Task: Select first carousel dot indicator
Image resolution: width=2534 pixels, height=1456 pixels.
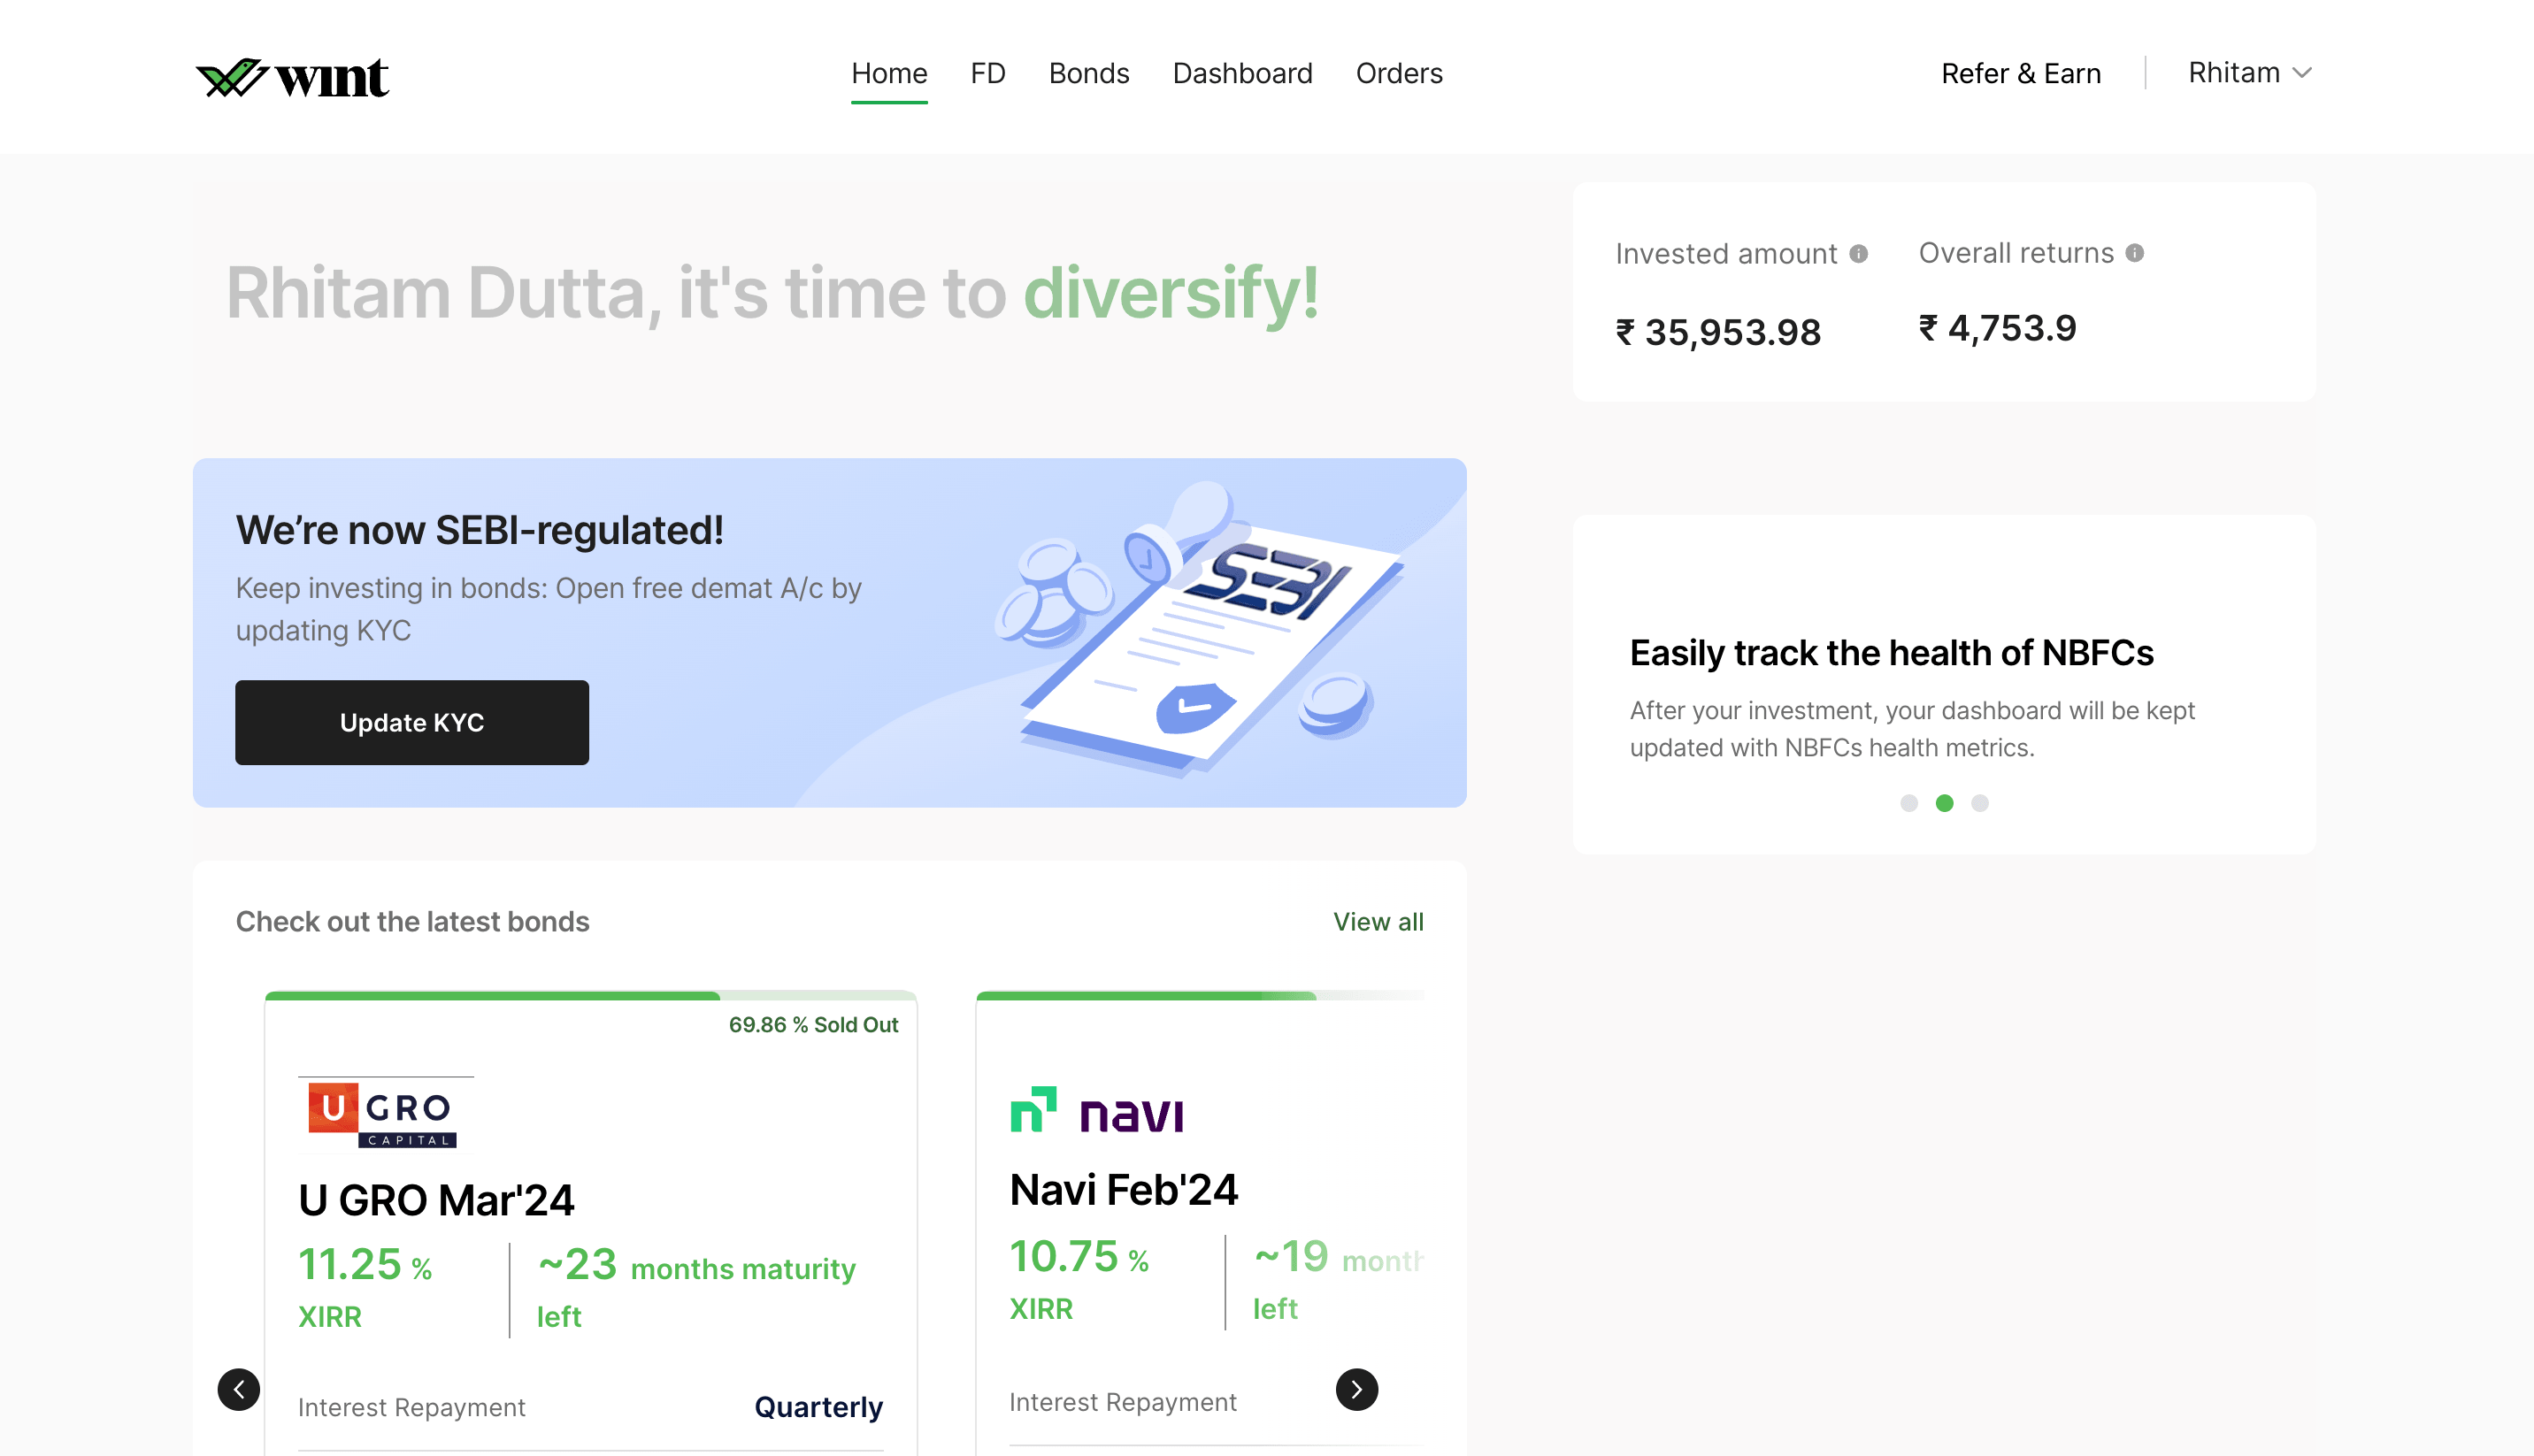Action: [1909, 803]
